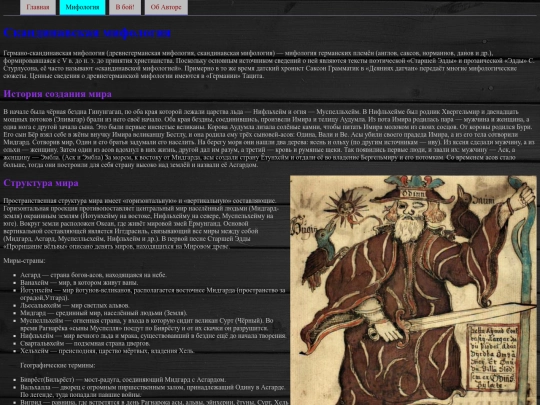Click the Географические термины: label

point(58,365)
